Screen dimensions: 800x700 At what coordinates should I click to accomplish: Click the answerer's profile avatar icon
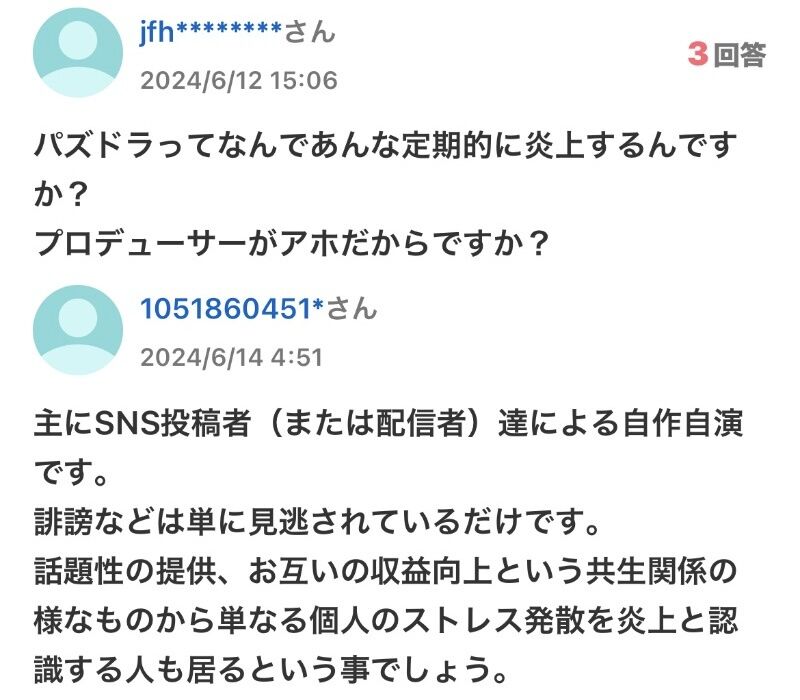coord(78,330)
